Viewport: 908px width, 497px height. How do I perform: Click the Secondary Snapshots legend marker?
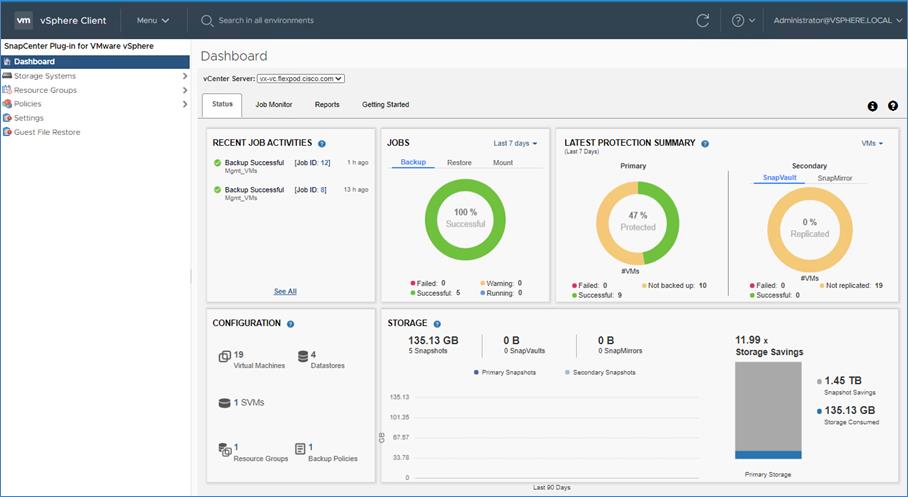pos(567,372)
